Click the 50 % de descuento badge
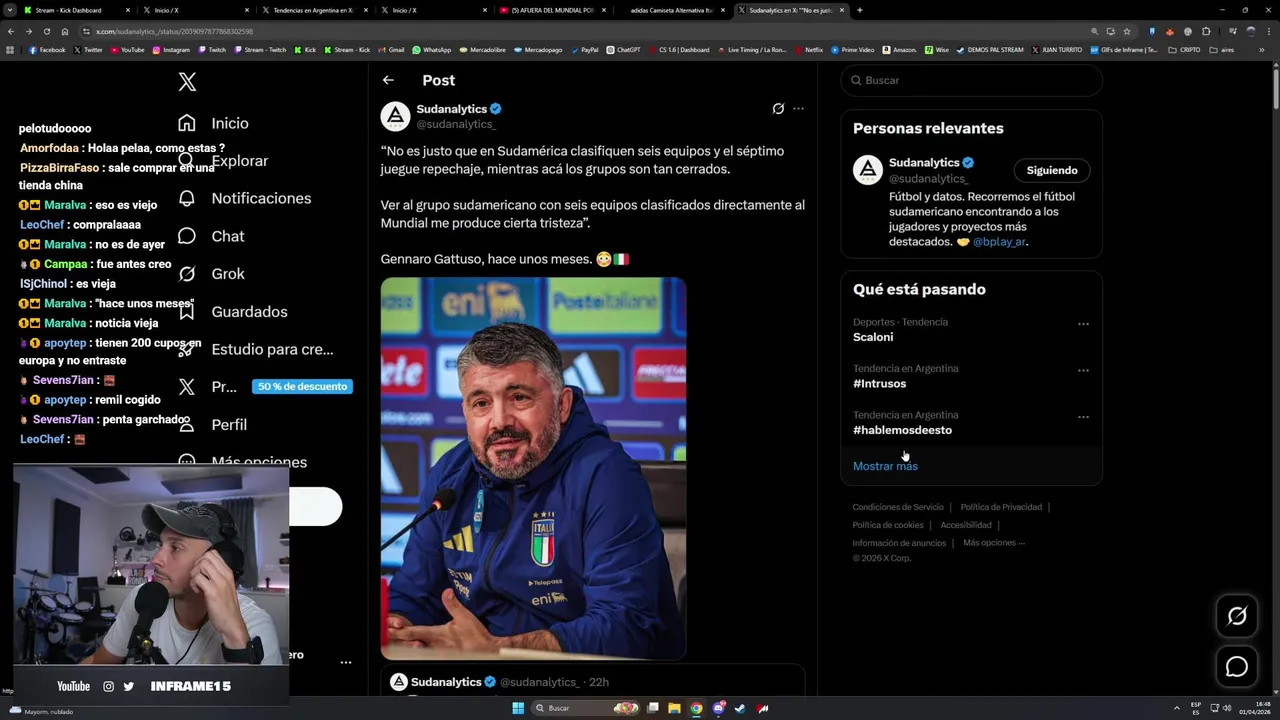1280x720 pixels. (302, 386)
